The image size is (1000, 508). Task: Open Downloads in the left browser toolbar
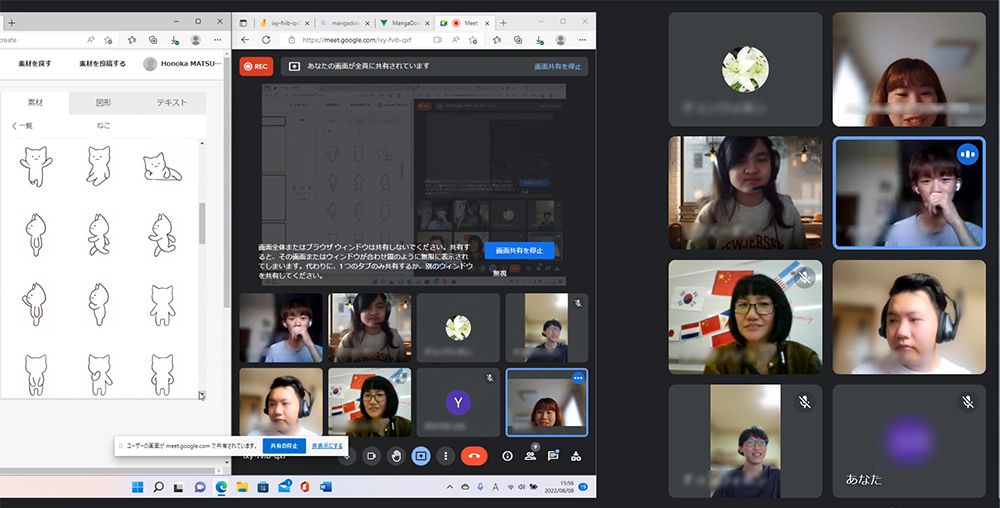[x=174, y=40]
